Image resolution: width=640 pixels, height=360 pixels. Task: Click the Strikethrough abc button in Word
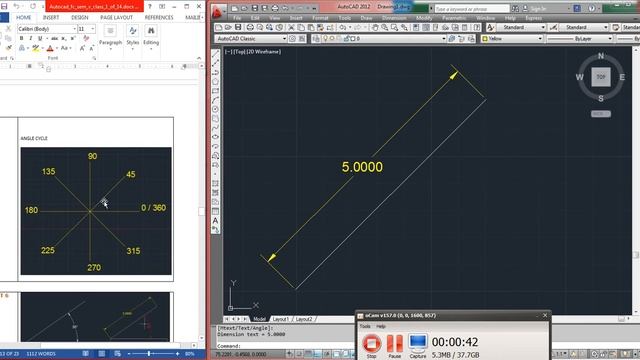(54, 38)
